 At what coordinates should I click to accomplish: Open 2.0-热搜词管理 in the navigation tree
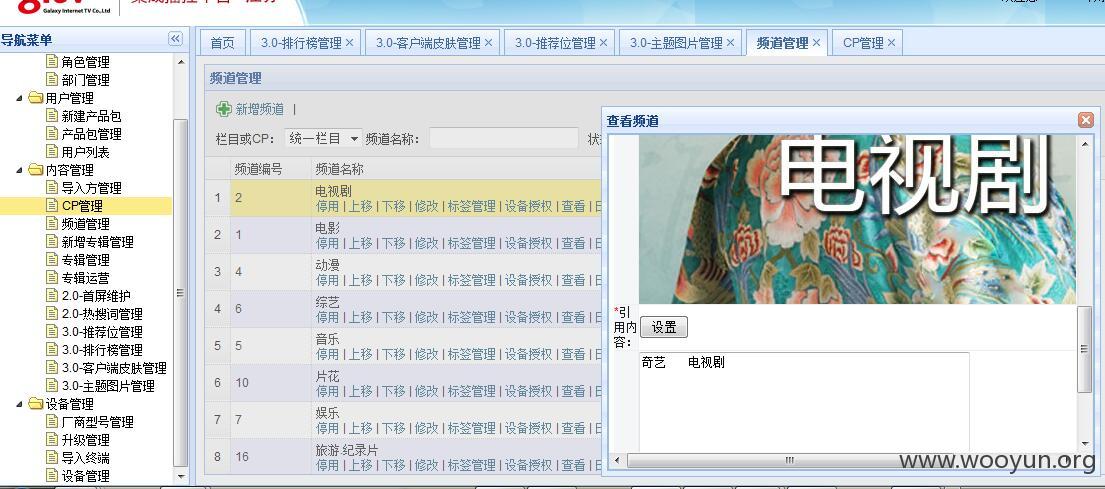[102, 314]
